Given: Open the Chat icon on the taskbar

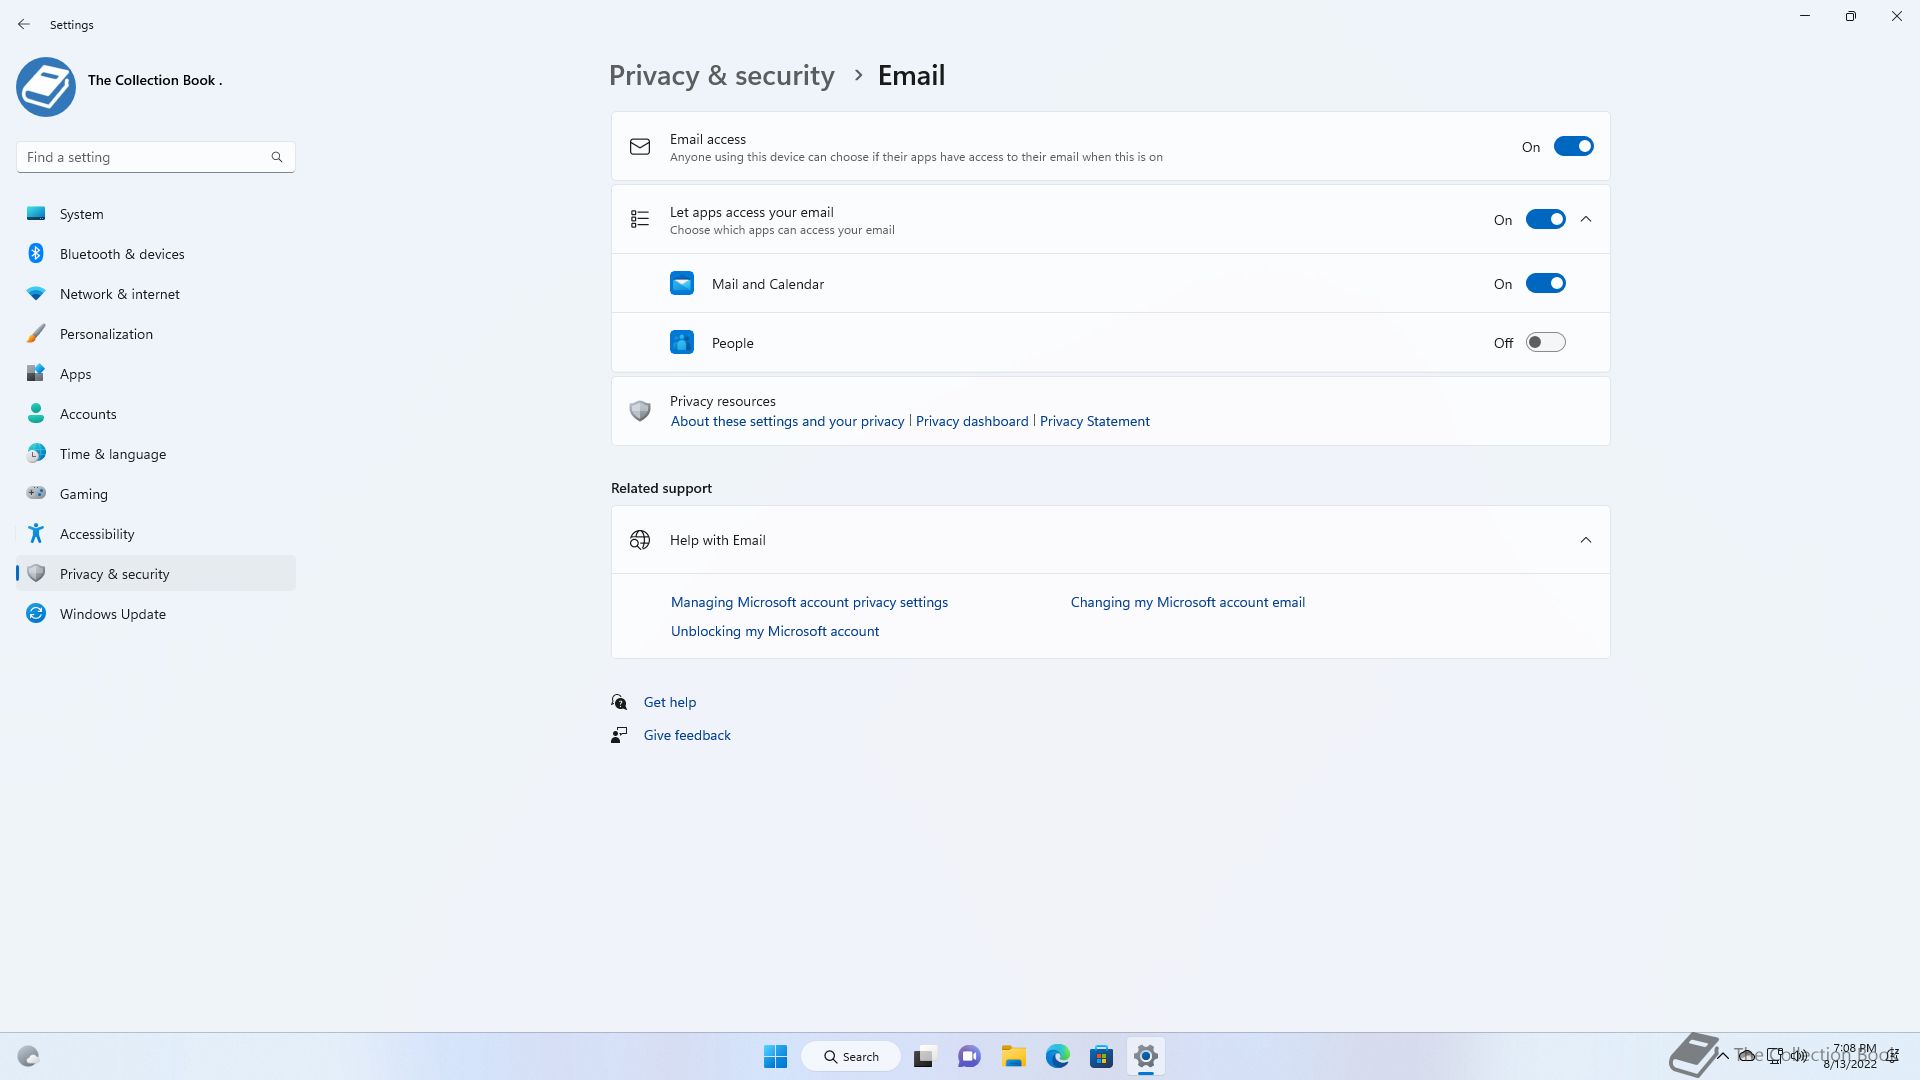Looking at the screenshot, I should [x=968, y=1056].
